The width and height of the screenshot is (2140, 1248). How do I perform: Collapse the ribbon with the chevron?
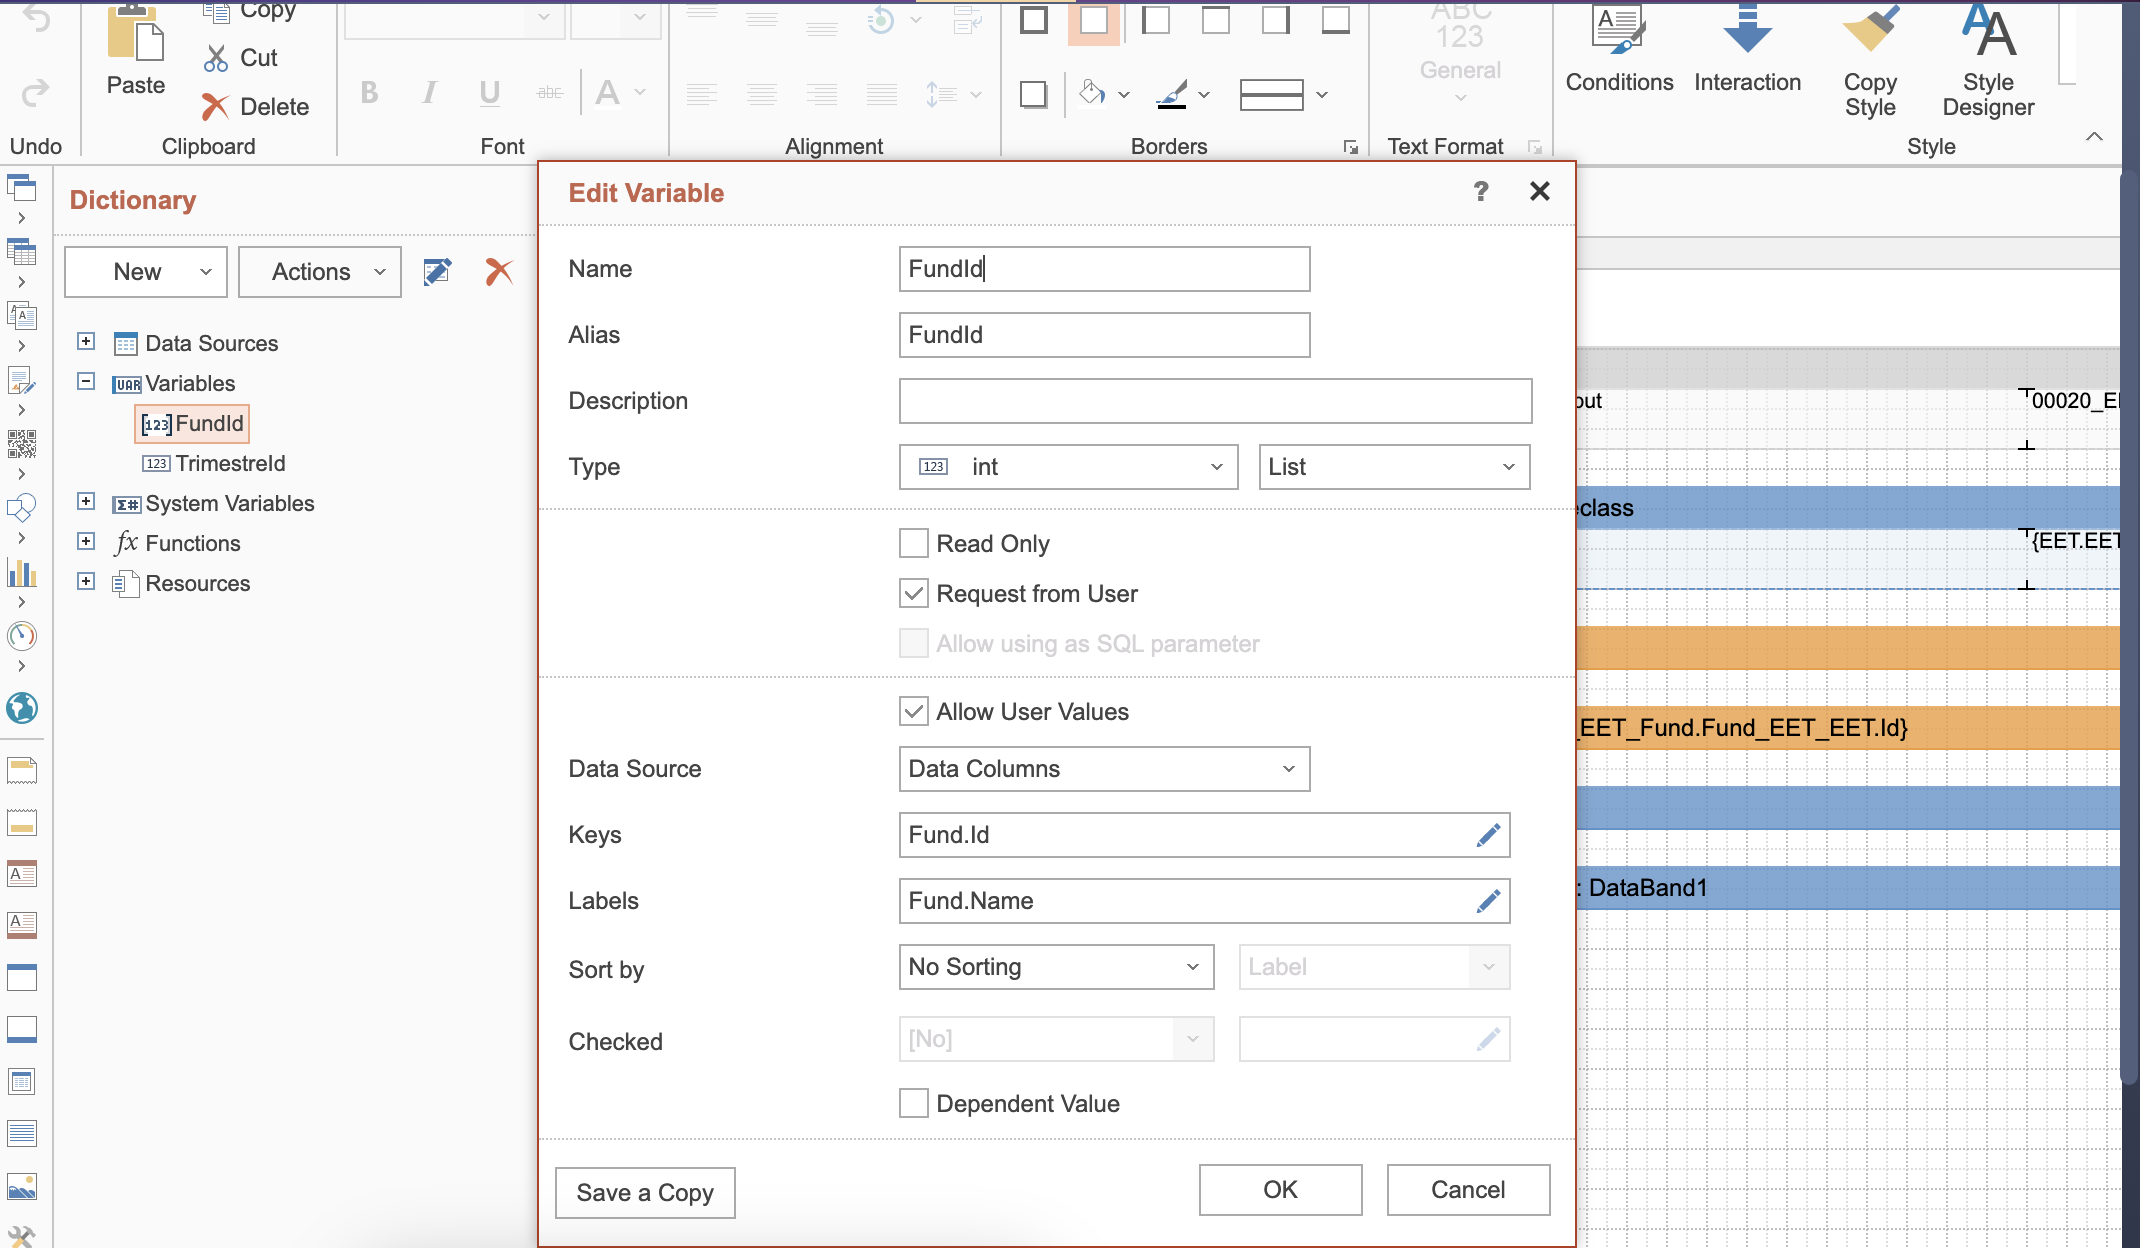[x=2094, y=137]
